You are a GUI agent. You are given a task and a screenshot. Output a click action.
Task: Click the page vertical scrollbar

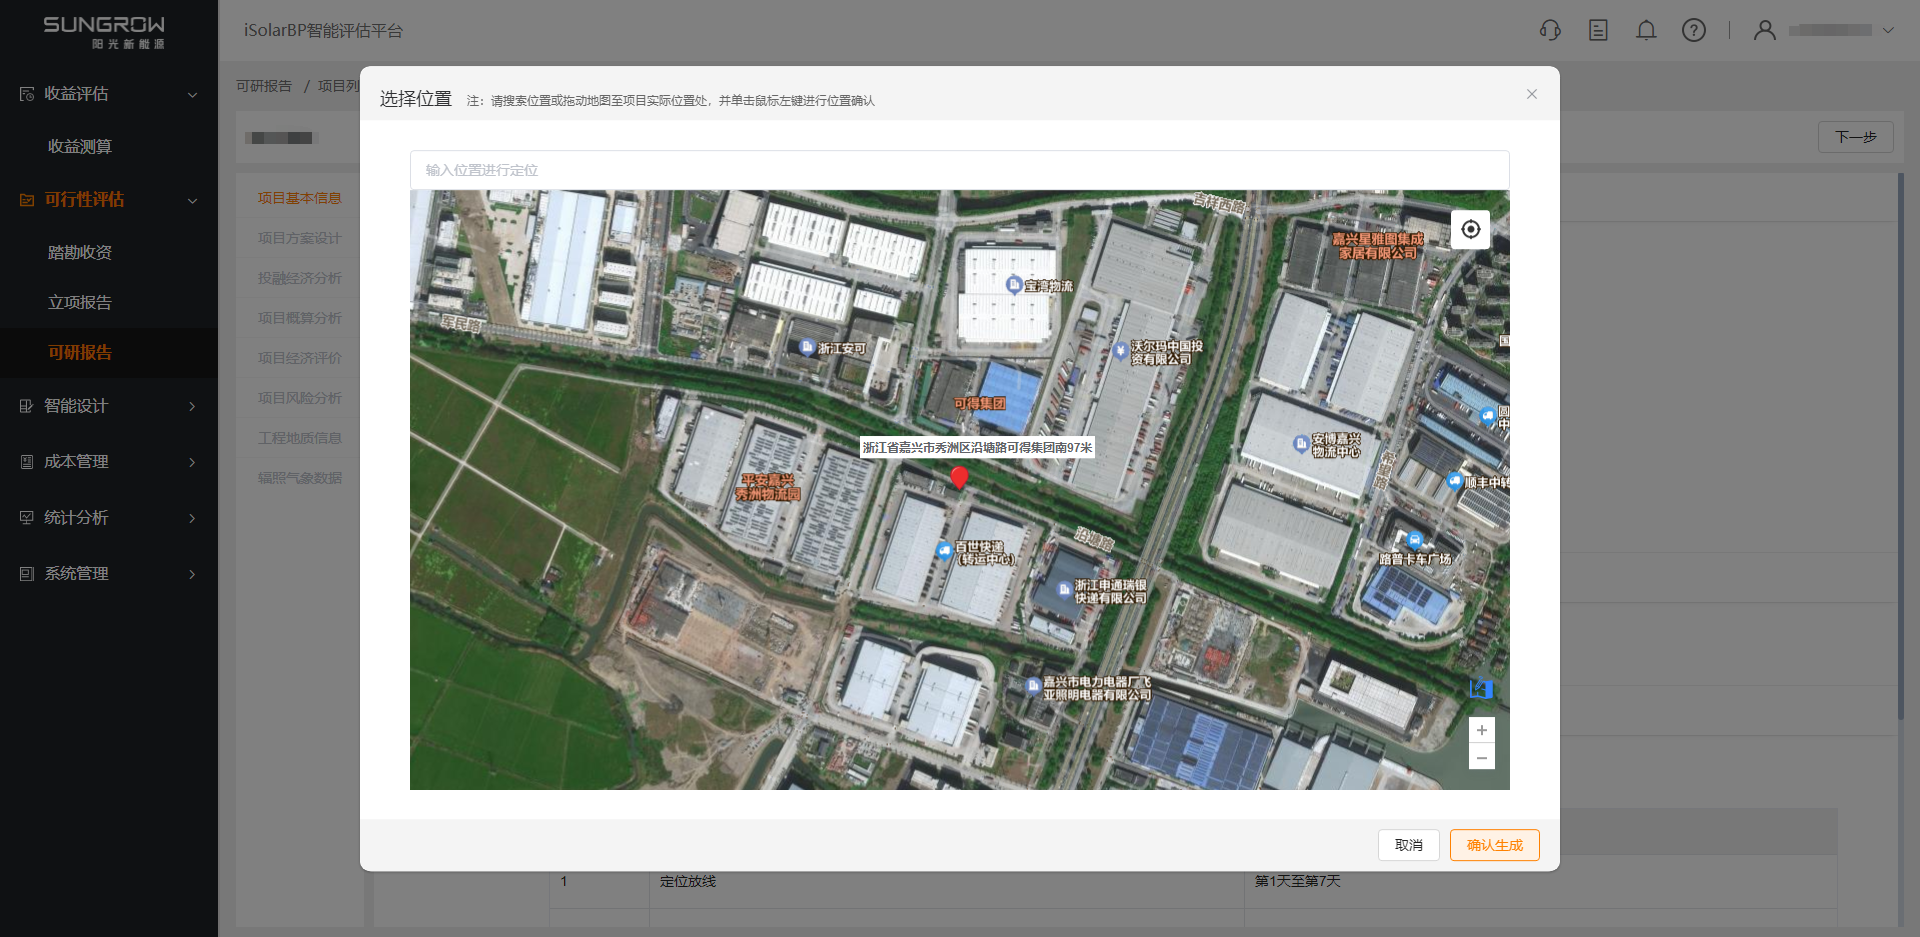click(1901, 445)
